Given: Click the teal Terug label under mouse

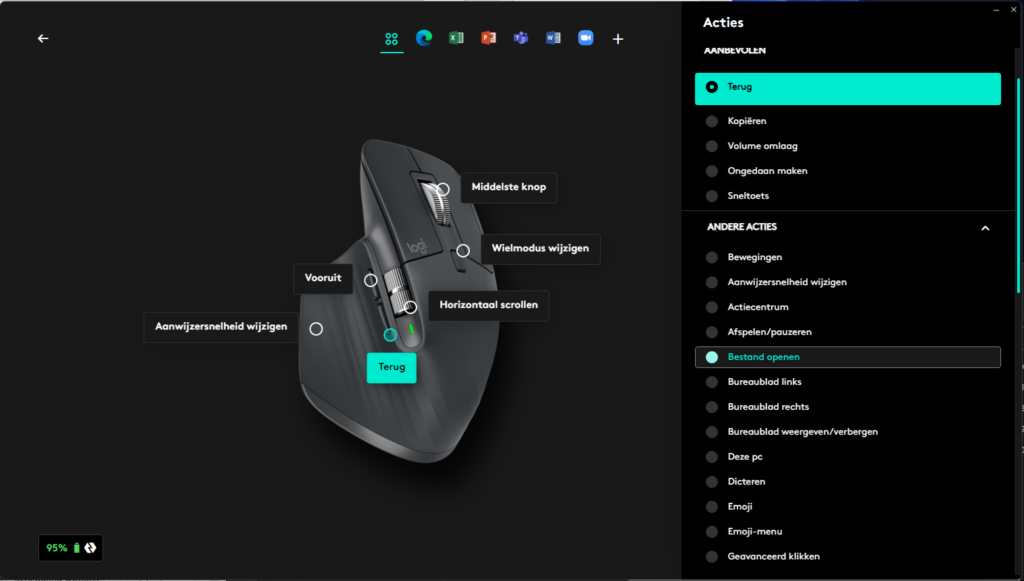Looking at the screenshot, I should 392,368.
